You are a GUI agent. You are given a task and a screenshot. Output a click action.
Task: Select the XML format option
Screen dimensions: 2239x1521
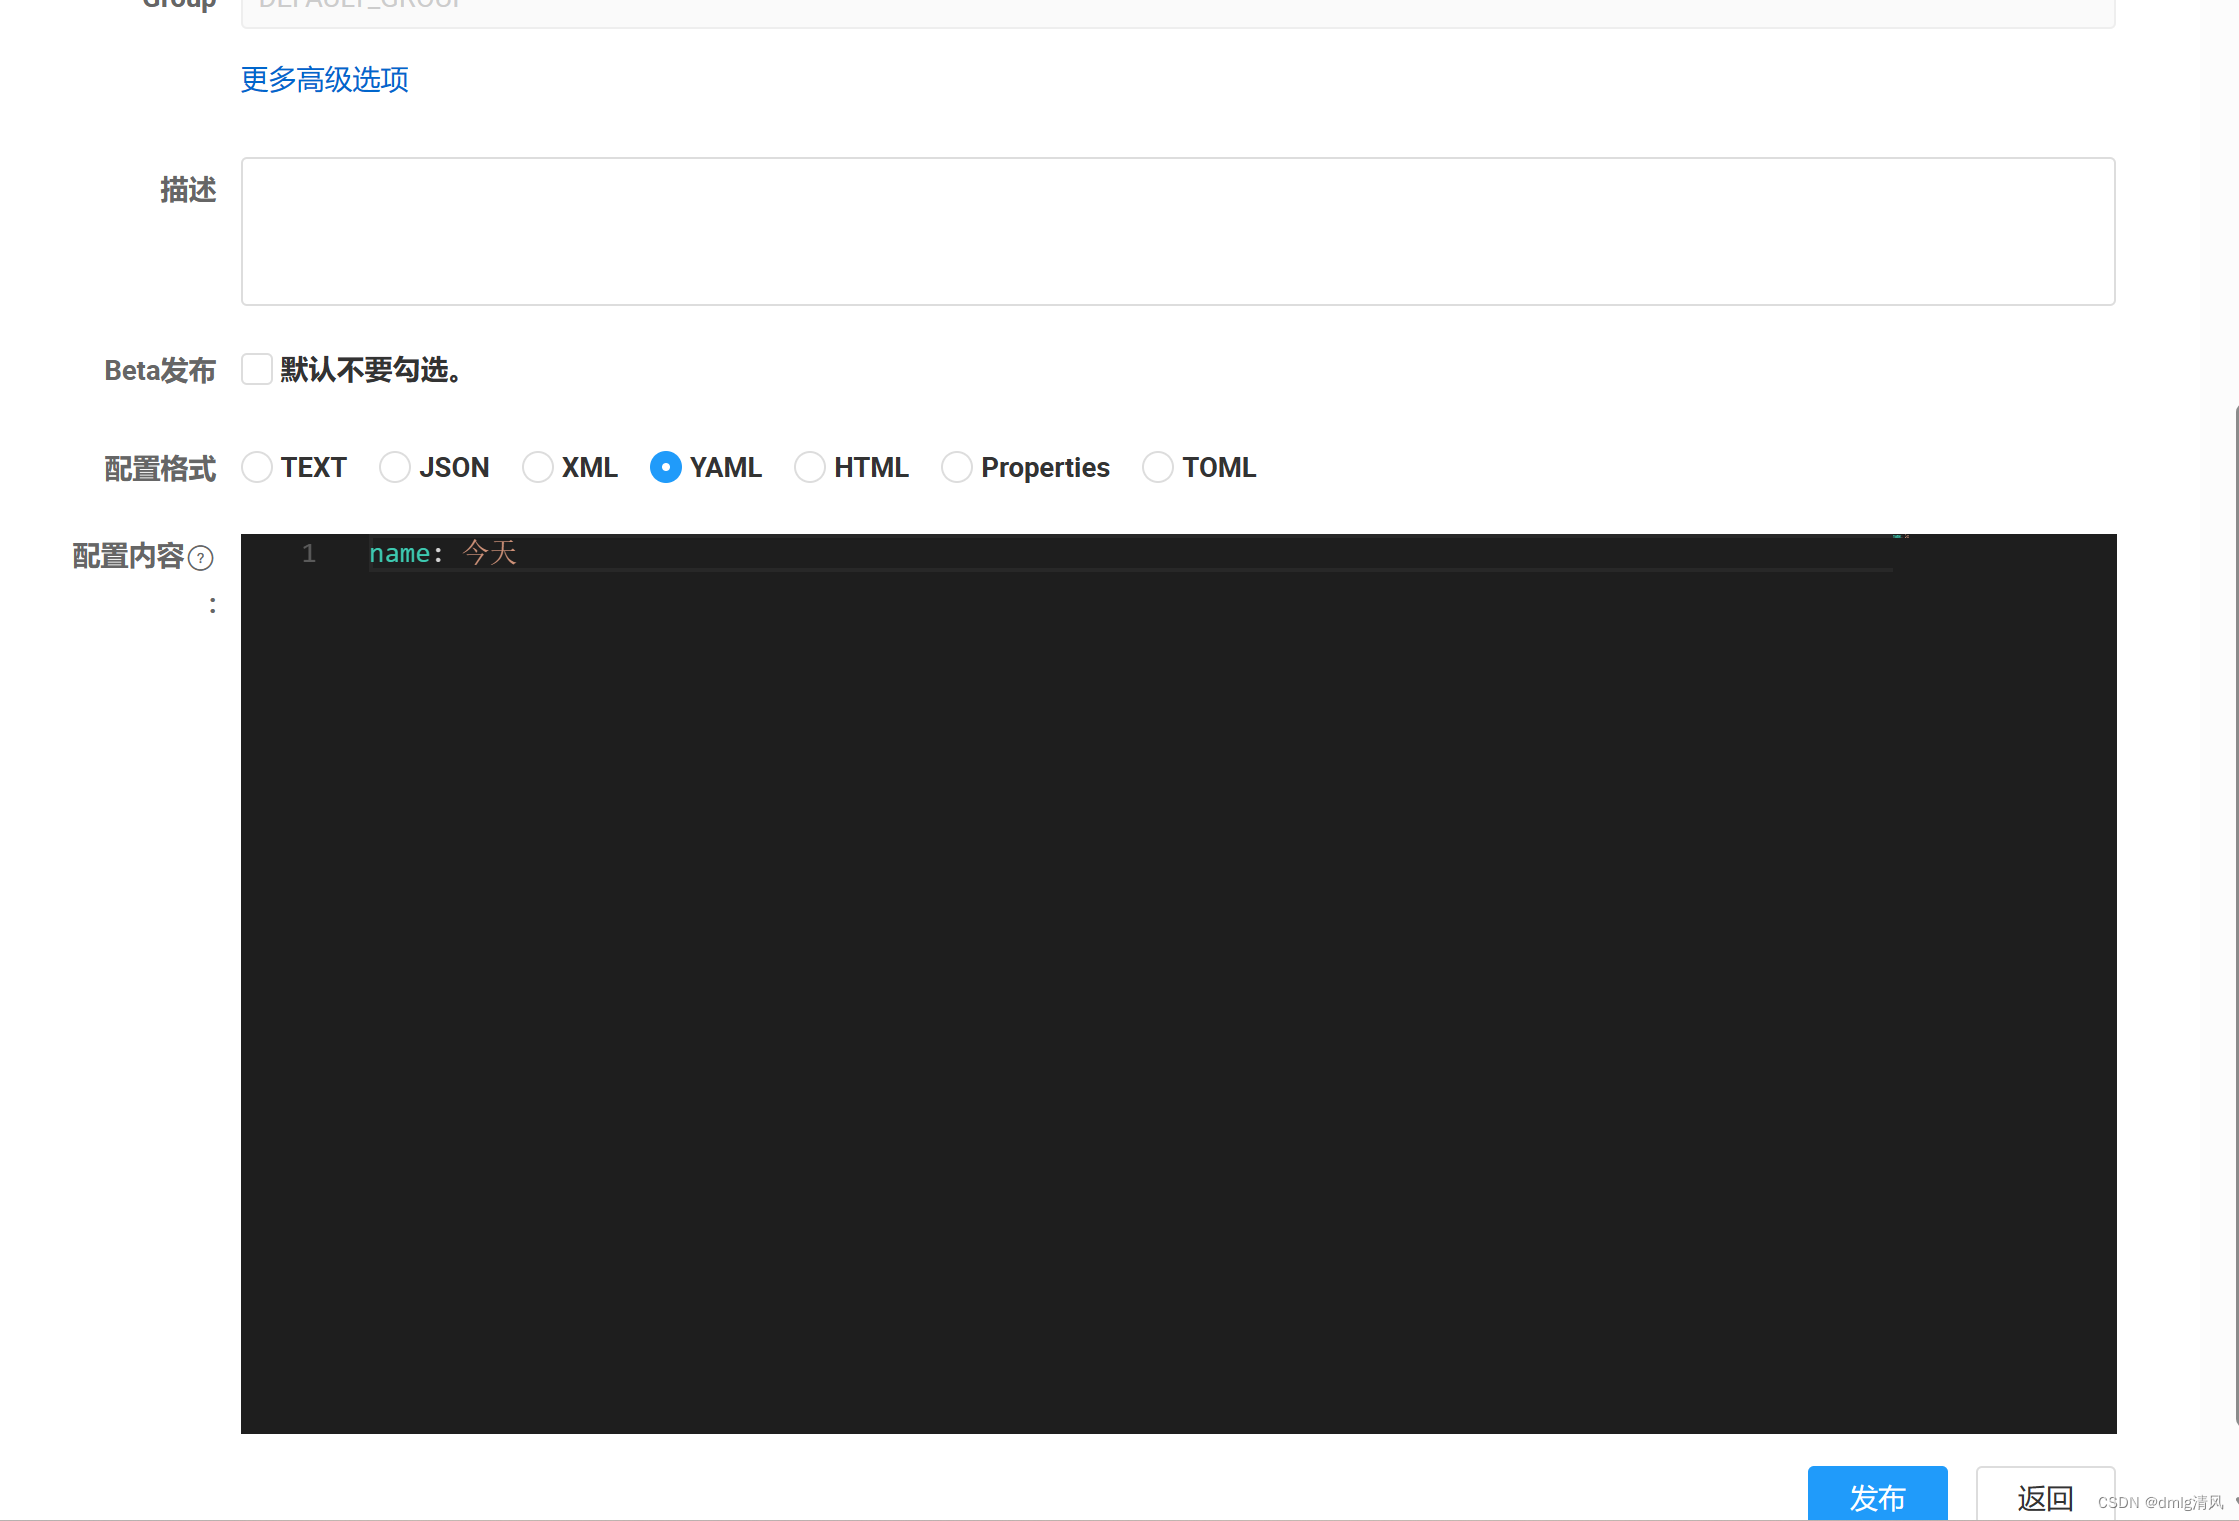point(538,467)
